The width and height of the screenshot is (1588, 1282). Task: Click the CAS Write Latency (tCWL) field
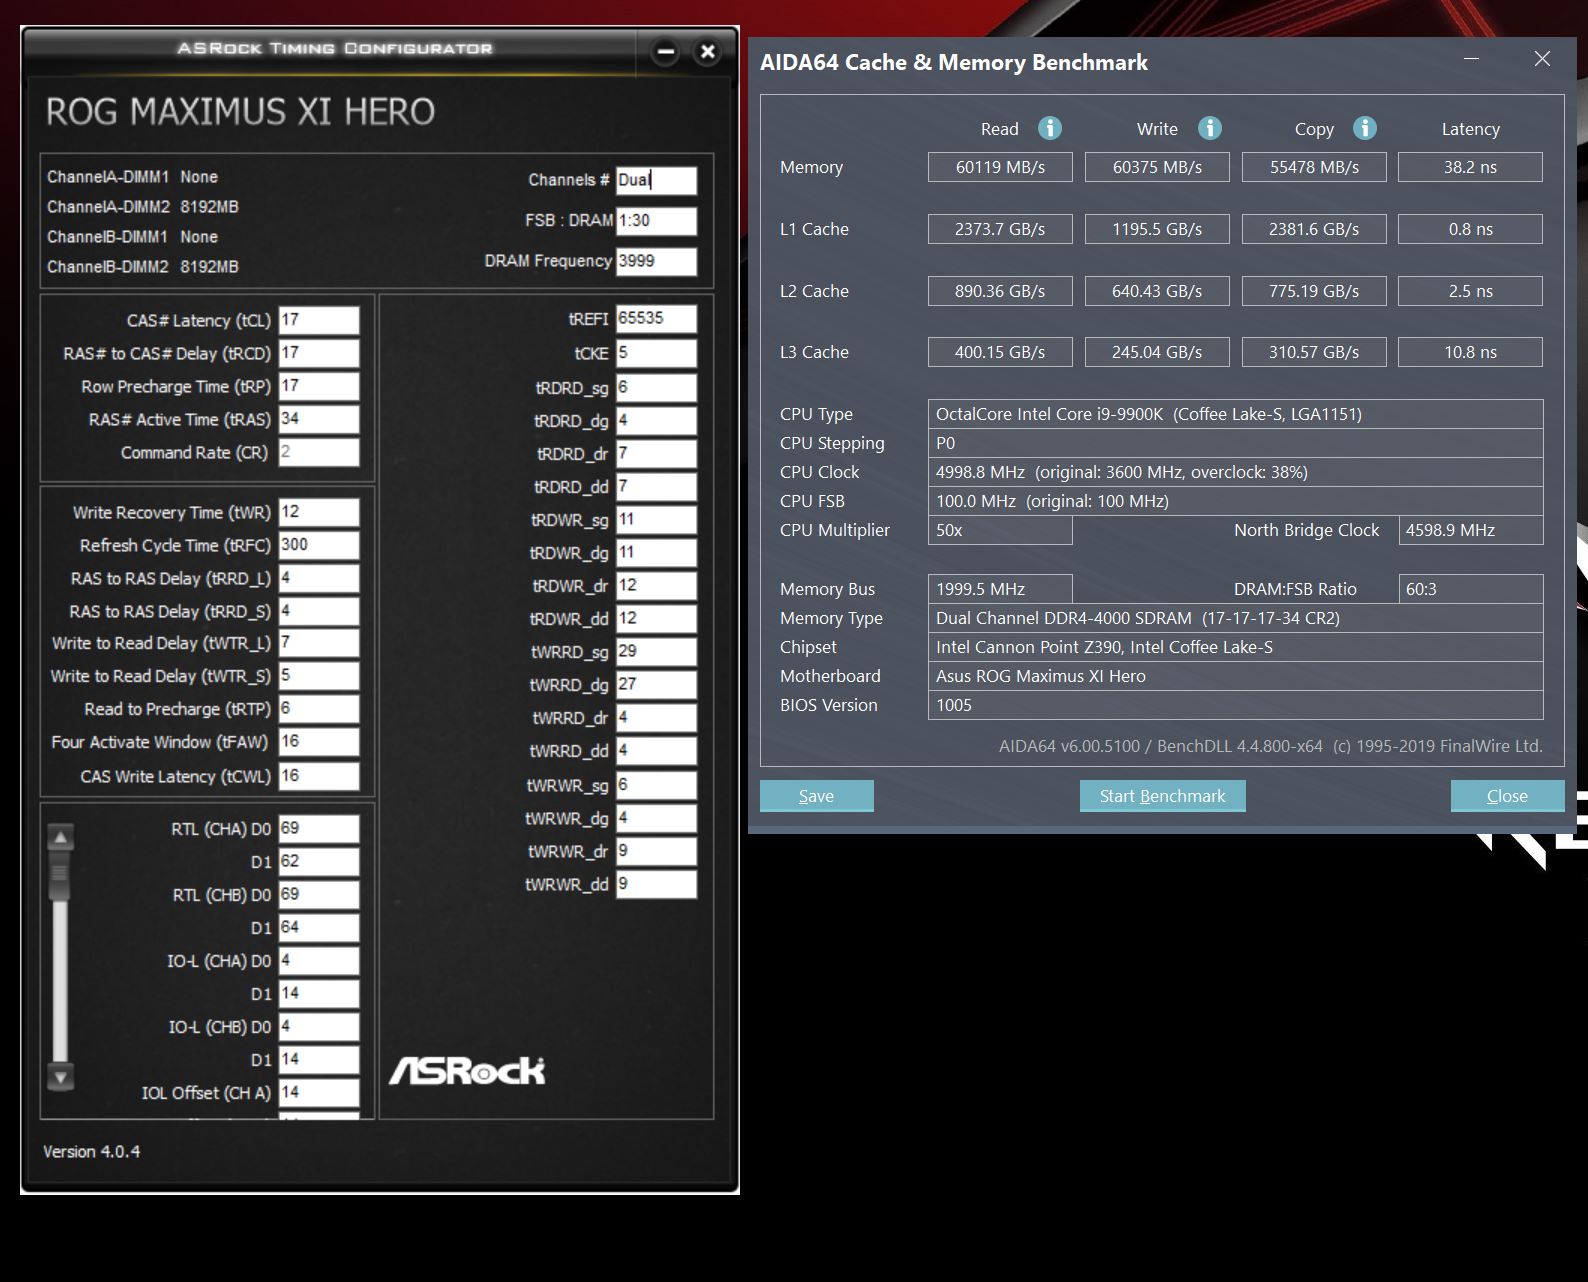click(319, 776)
